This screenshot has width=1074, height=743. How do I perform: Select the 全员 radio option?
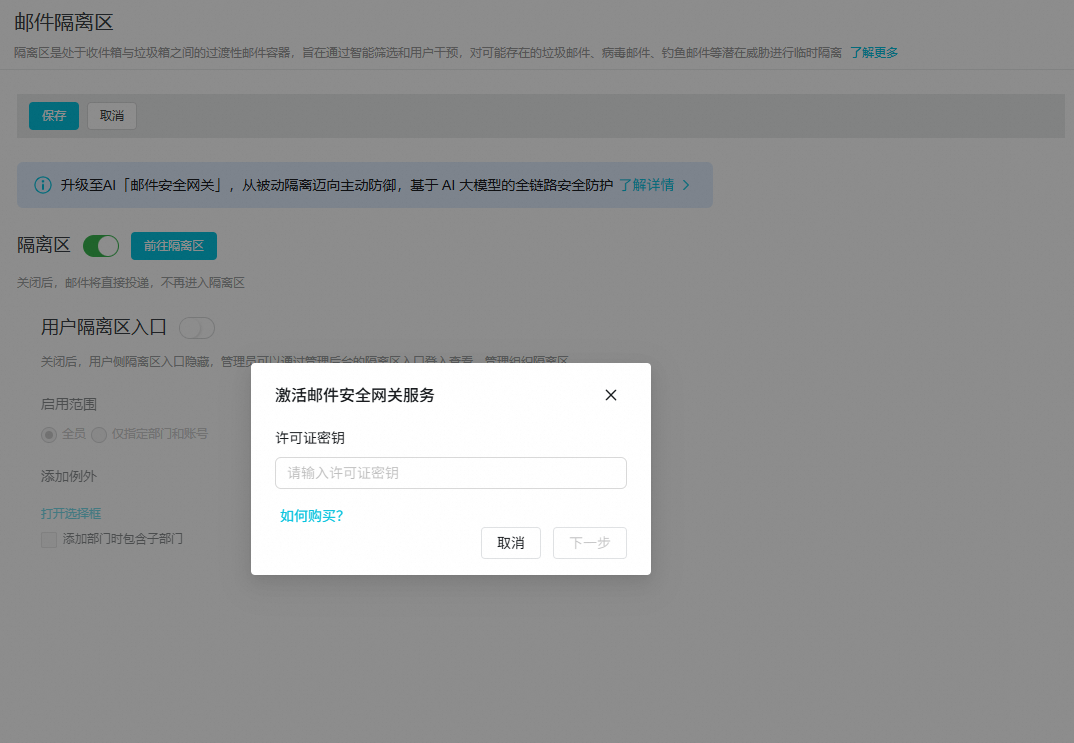[x=49, y=434]
